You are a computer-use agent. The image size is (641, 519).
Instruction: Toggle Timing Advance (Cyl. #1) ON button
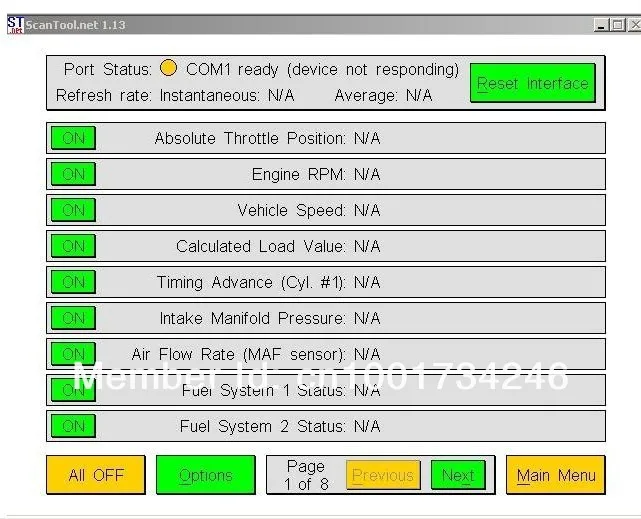pyautogui.click(x=74, y=282)
